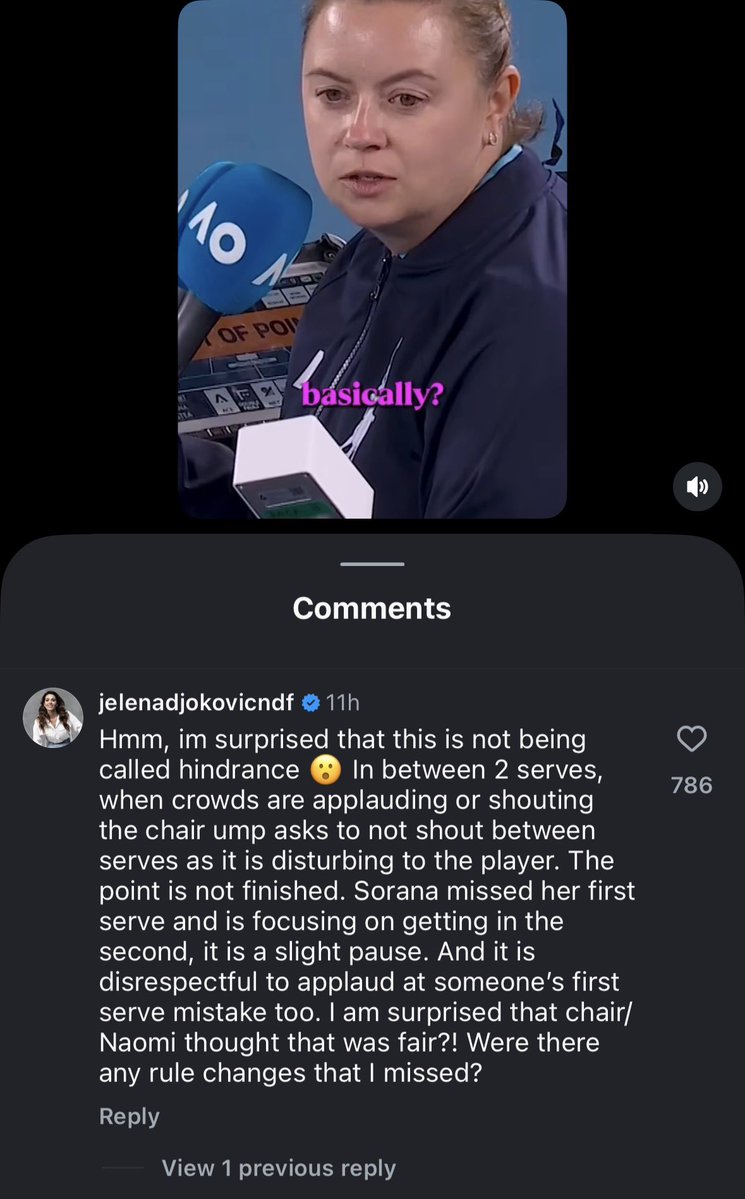The width and height of the screenshot is (745, 1199).
Task: Expand View 1 previous reply
Action: pos(278,1168)
